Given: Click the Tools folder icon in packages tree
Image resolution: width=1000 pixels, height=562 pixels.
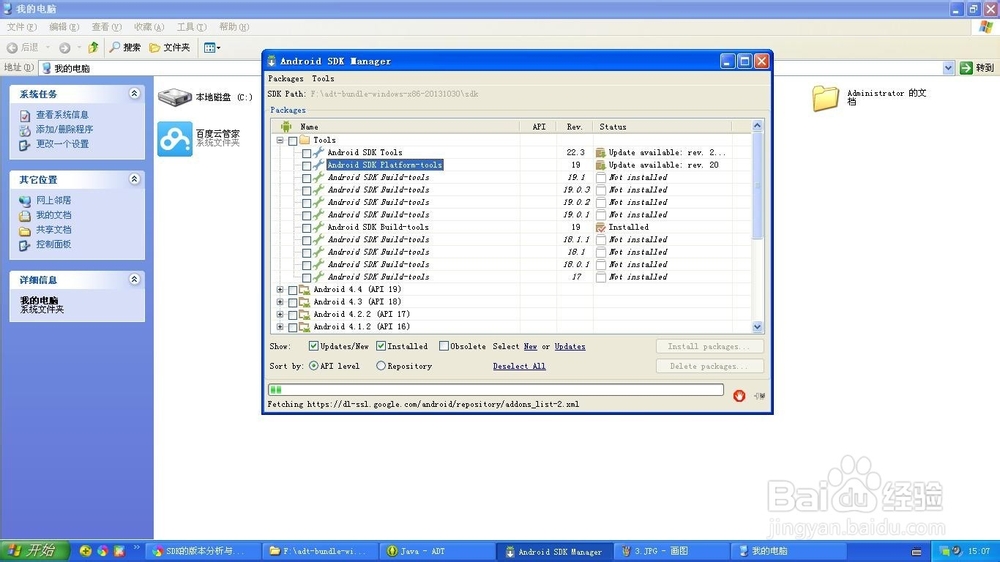Looking at the screenshot, I should [305, 140].
